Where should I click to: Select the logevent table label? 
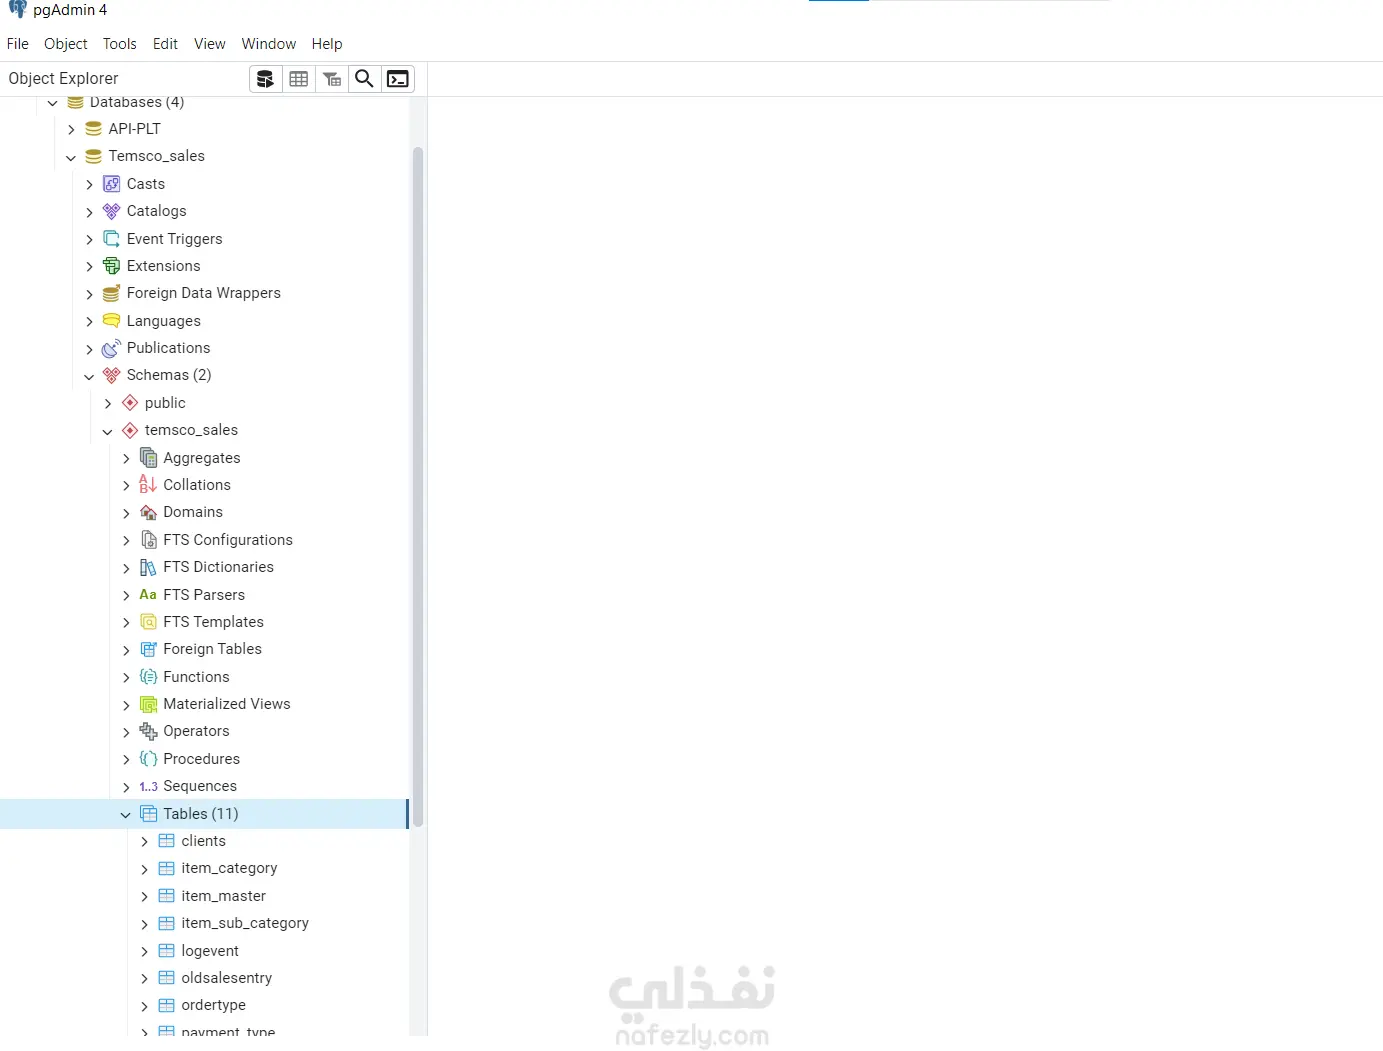click(210, 951)
